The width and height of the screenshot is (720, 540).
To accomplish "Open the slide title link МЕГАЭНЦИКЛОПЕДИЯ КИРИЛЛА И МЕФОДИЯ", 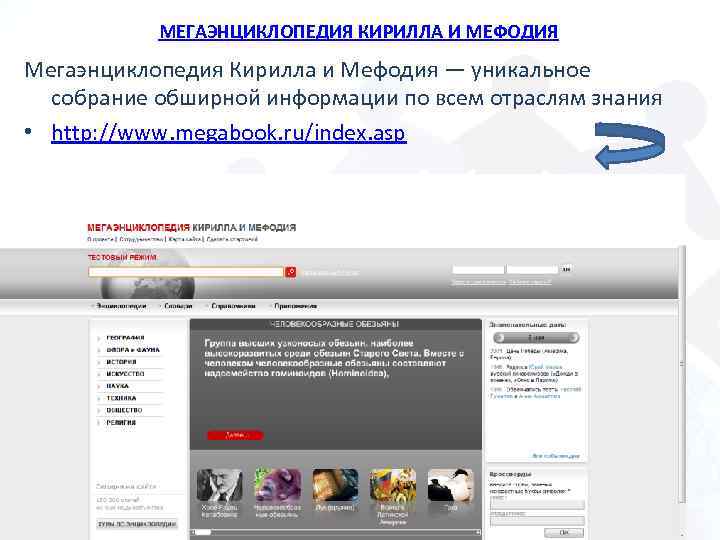I will pos(359,31).
